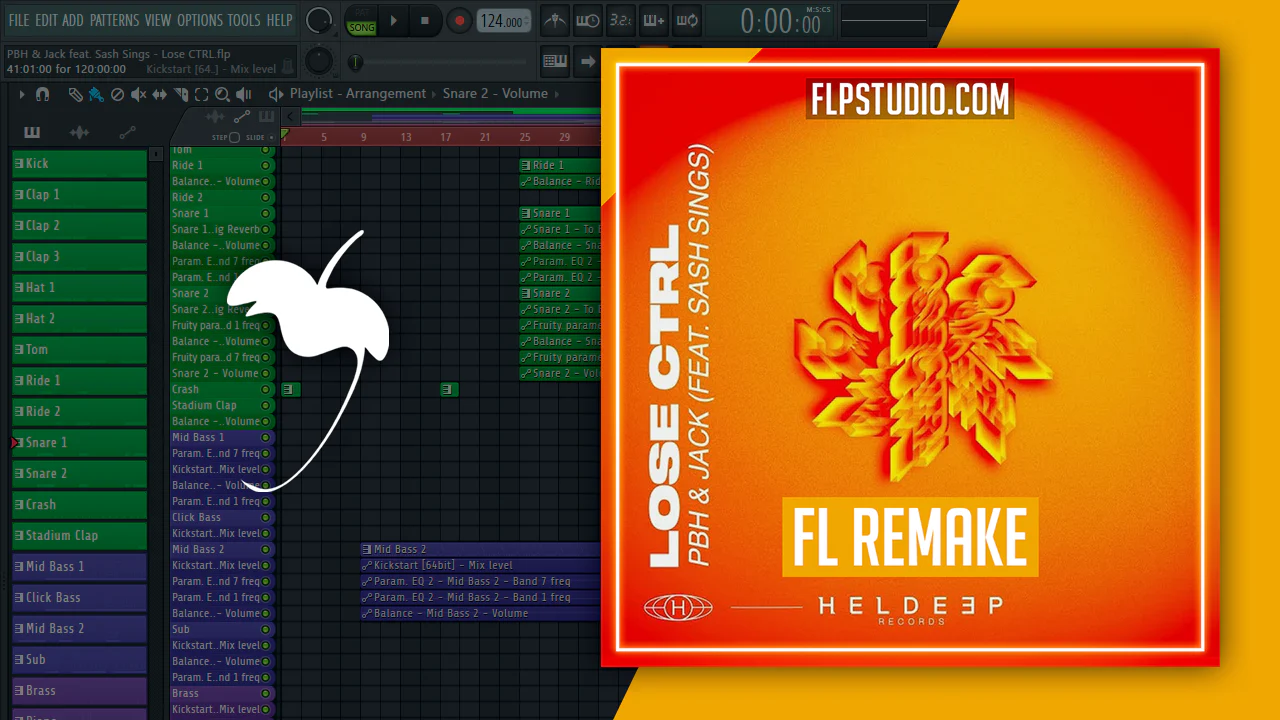The height and width of the screenshot is (720, 1280).
Task: Click the main volume knob
Action: click(x=319, y=20)
